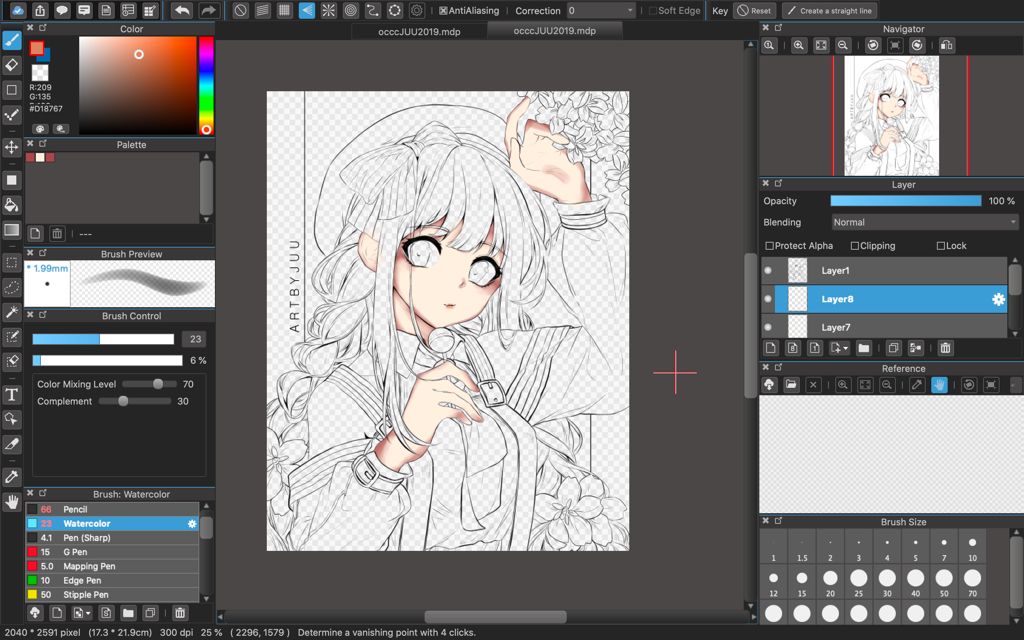This screenshot has width=1024, height=640.
Task: Create a new layer folder
Action: [863, 348]
